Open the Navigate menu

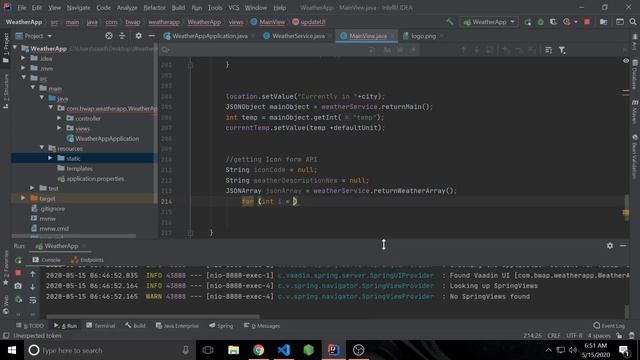78,8
